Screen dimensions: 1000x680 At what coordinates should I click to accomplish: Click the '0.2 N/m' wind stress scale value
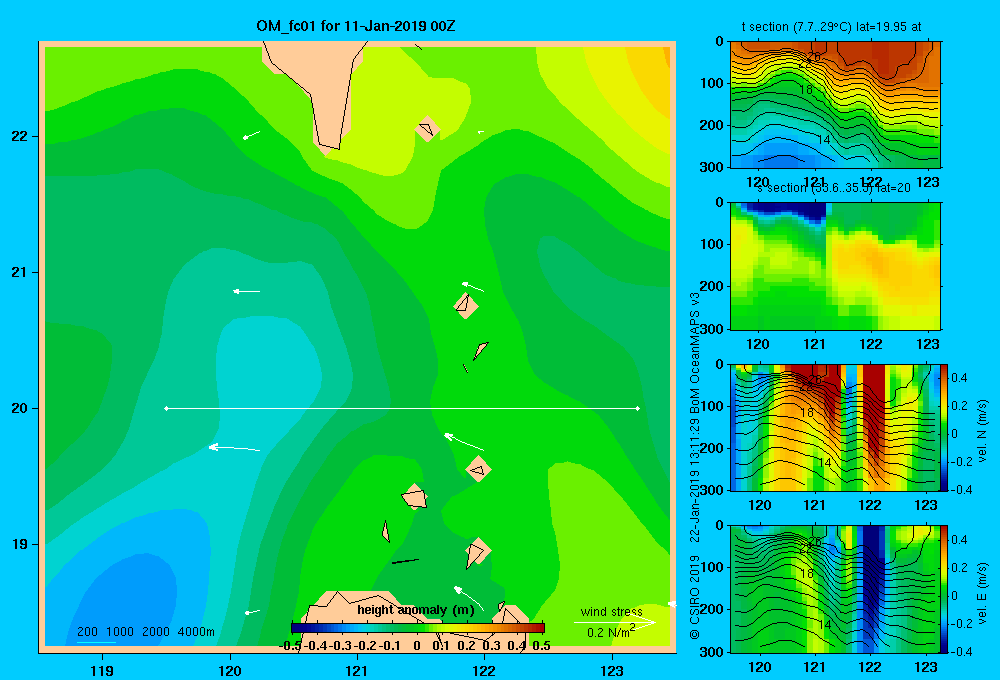pos(610,632)
